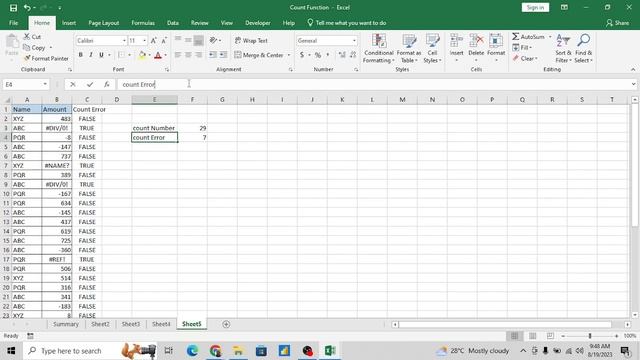Switch to the Formulas tab

point(143,23)
